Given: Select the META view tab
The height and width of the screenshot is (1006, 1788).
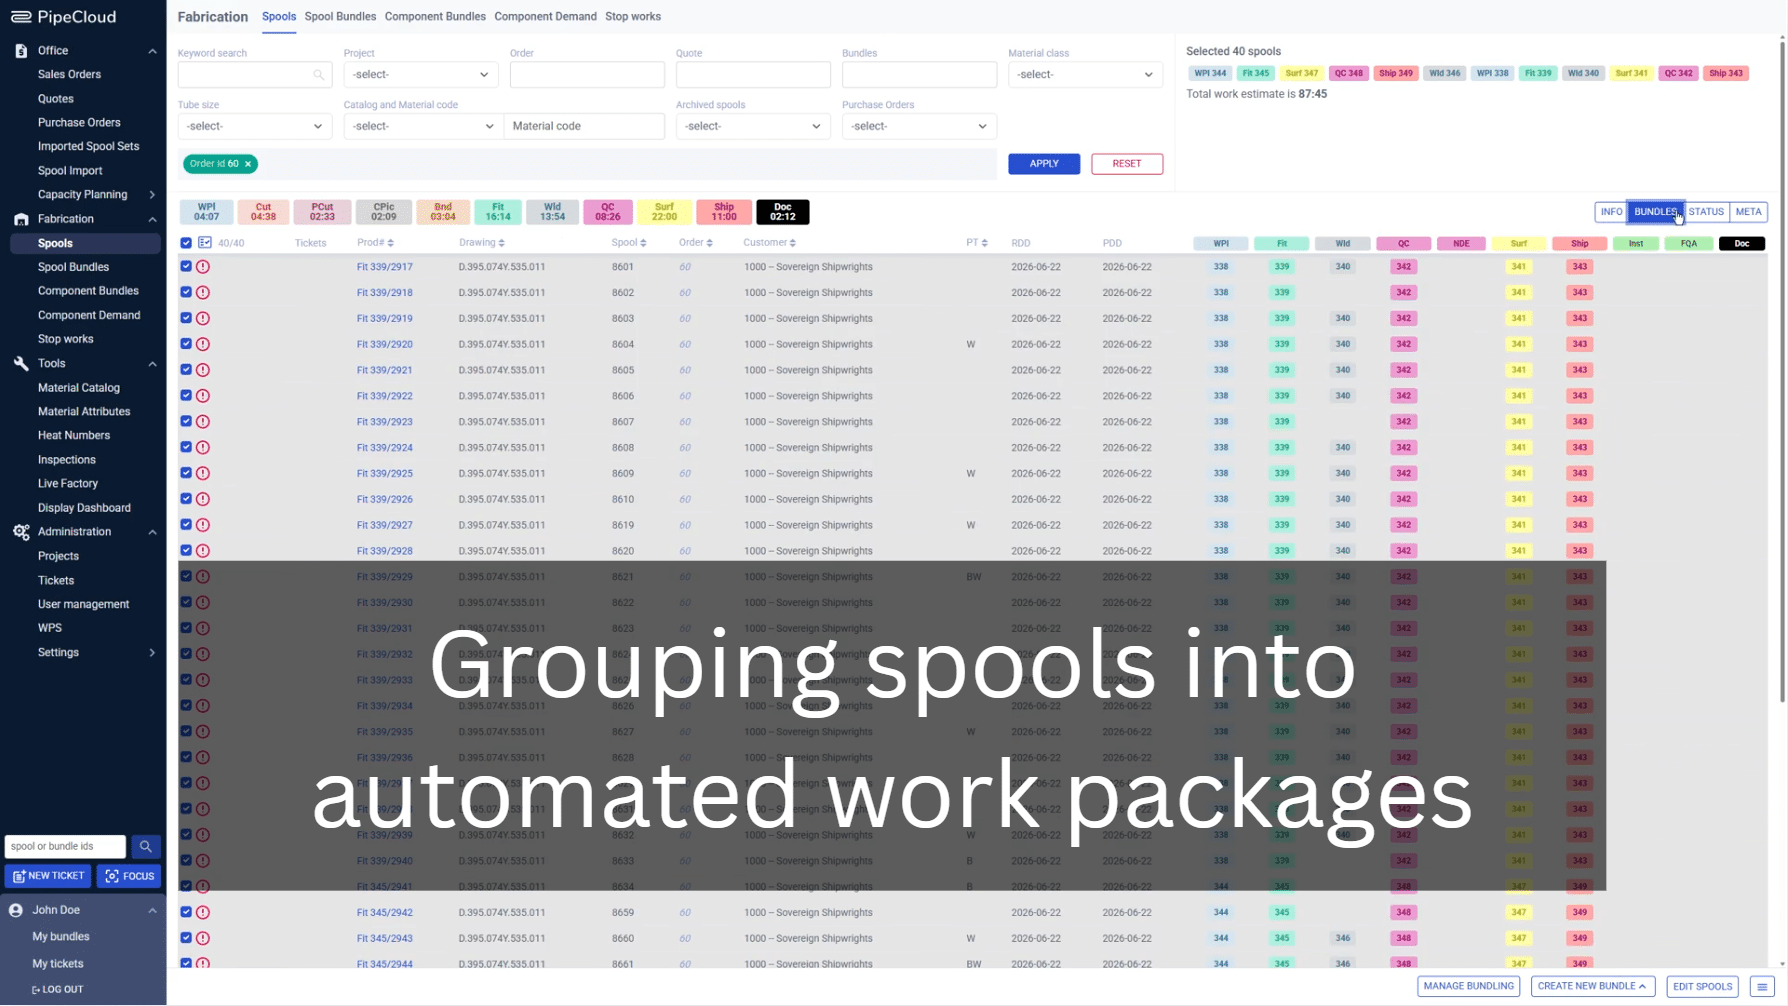Looking at the screenshot, I should click(x=1748, y=212).
